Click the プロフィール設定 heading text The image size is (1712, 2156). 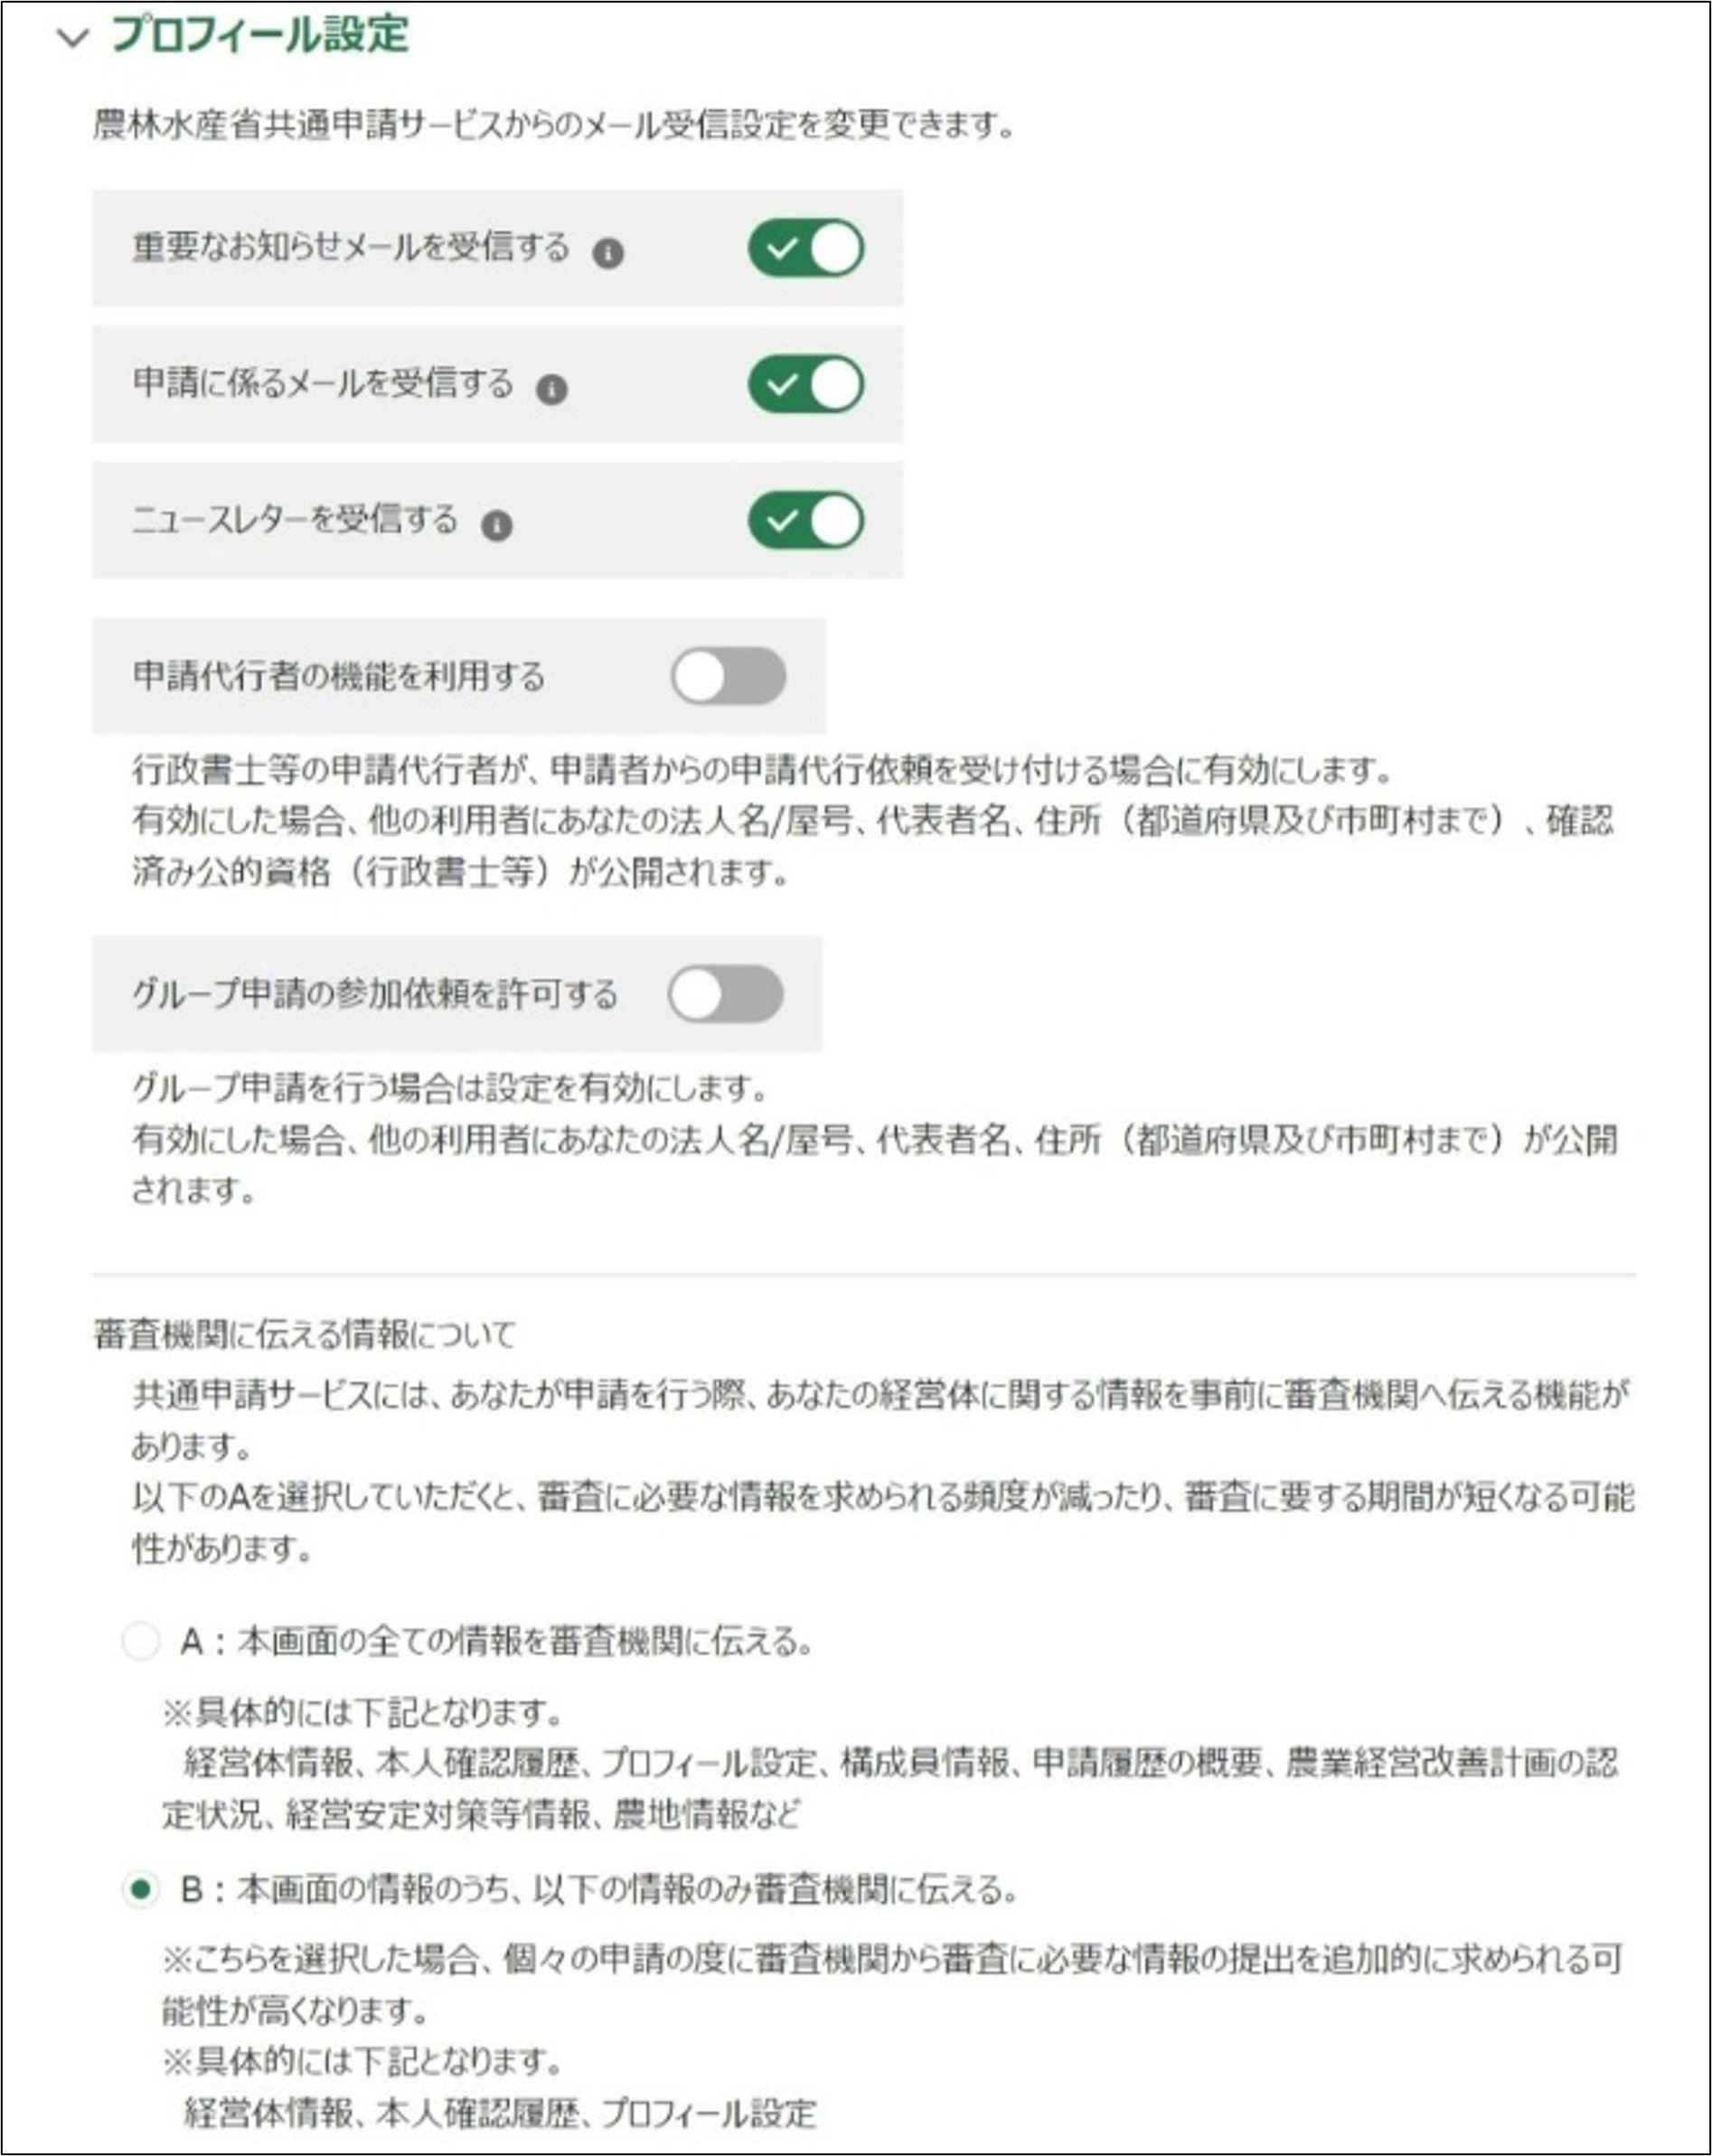(x=260, y=36)
